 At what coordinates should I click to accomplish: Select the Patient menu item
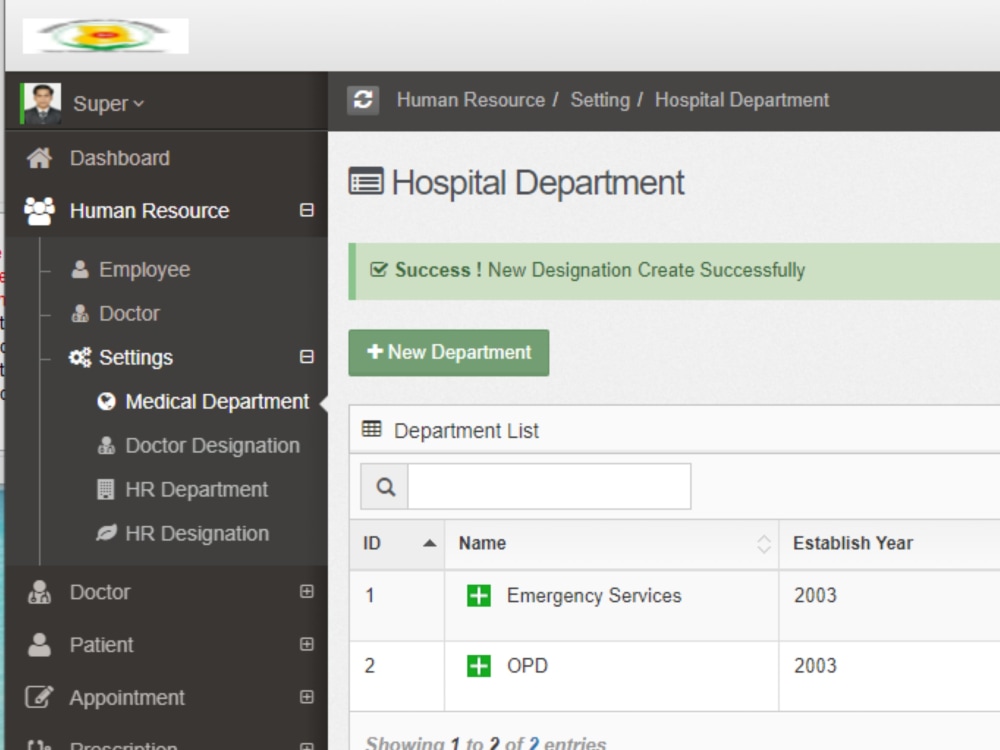(x=101, y=645)
